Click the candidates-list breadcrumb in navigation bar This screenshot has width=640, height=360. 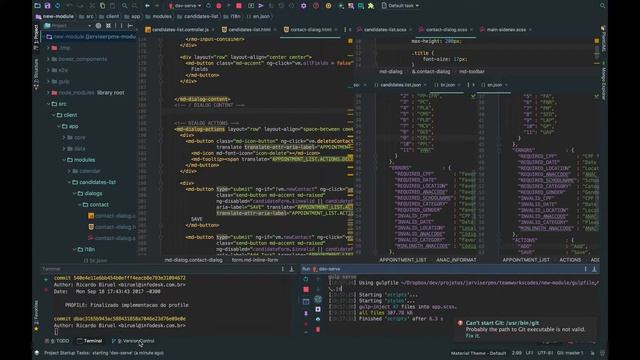[198, 16]
